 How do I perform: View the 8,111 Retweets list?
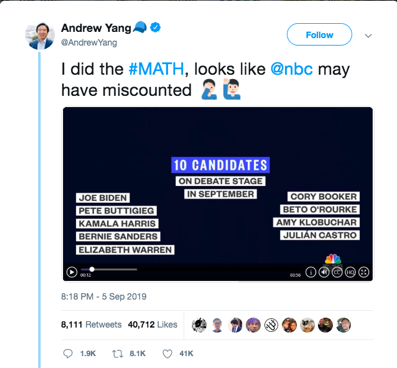(91, 324)
